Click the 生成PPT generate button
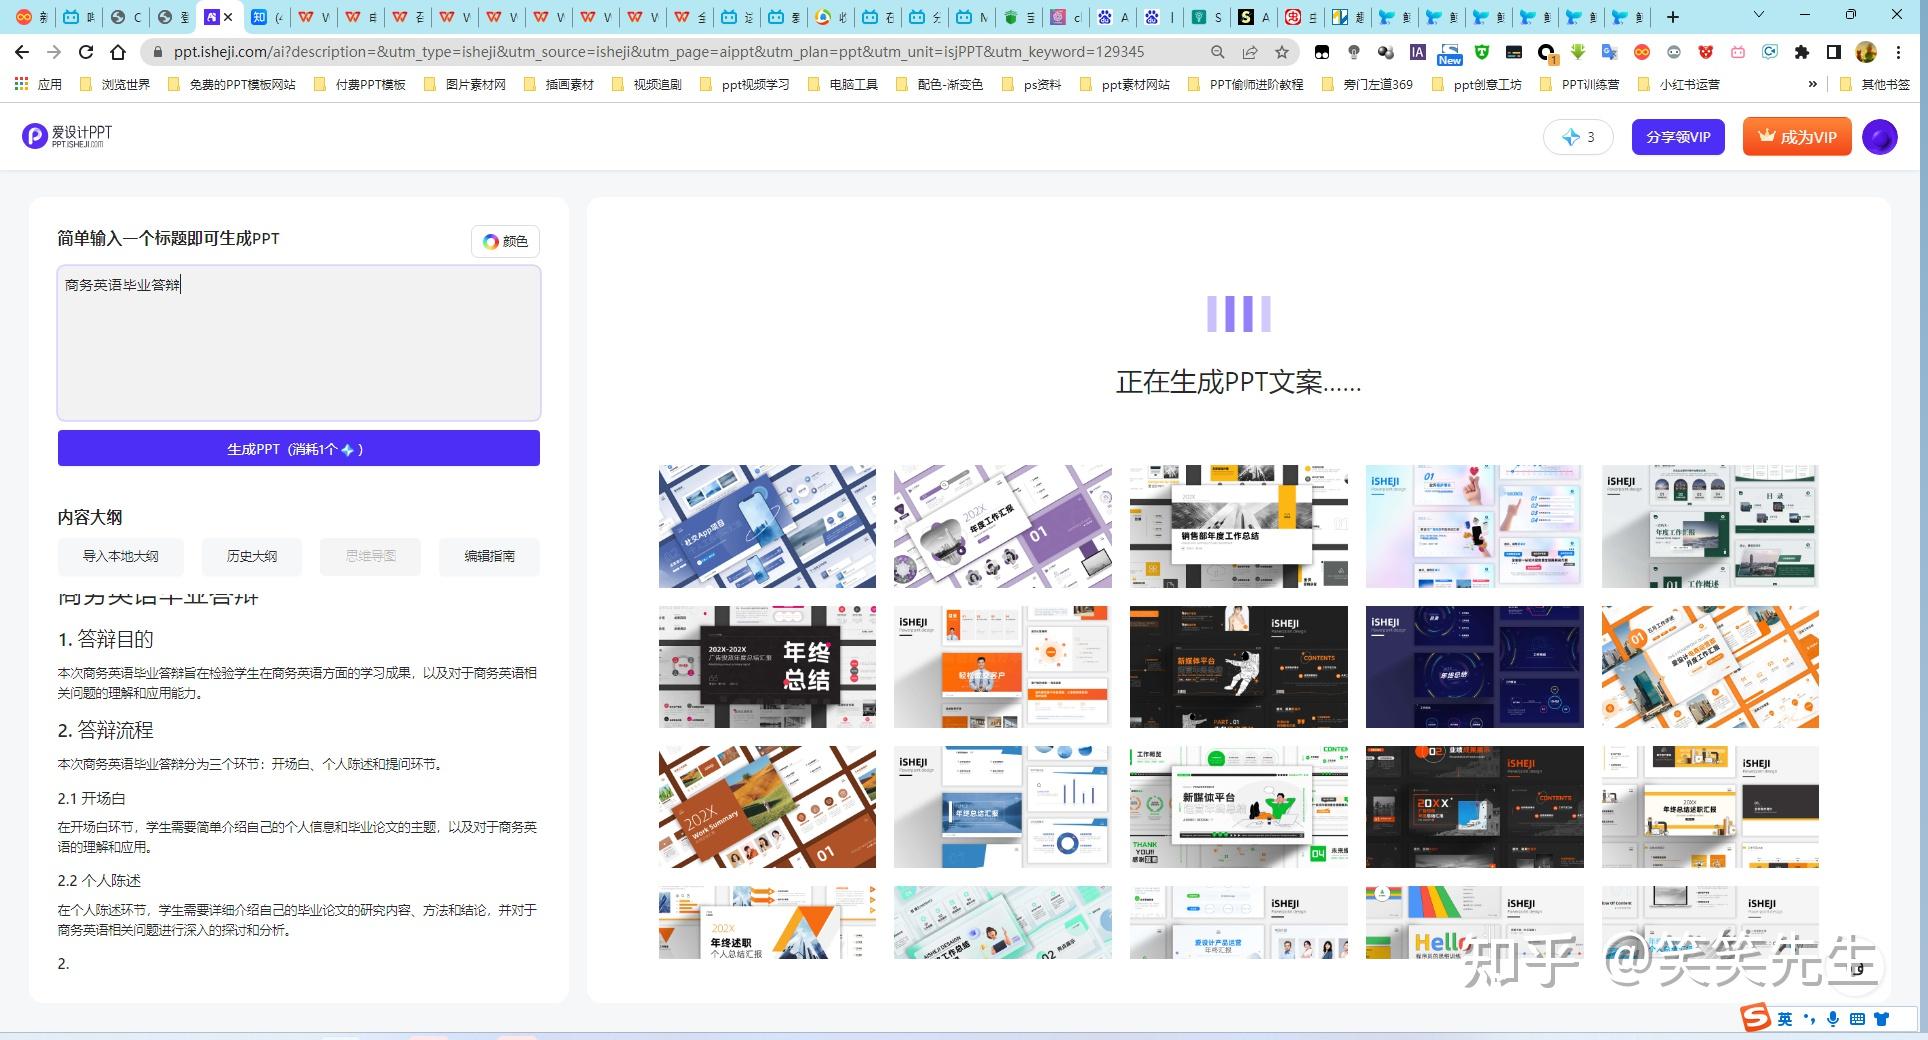Image resolution: width=1928 pixels, height=1040 pixels. tap(298, 448)
